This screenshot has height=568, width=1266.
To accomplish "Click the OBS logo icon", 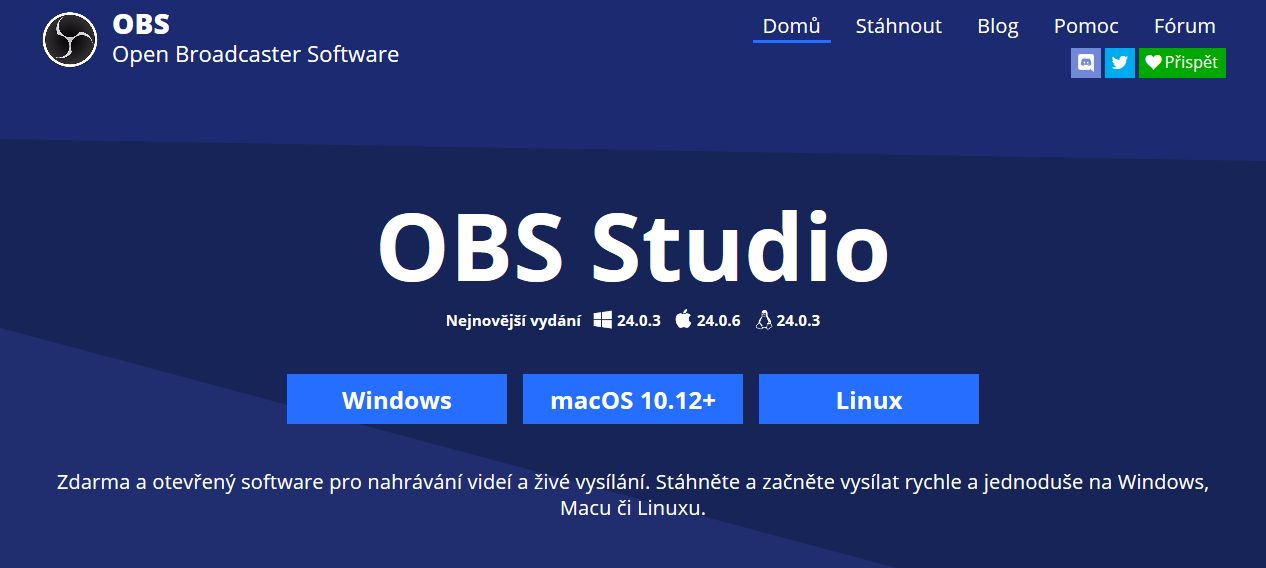I will pyautogui.click(x=70, y=40).
